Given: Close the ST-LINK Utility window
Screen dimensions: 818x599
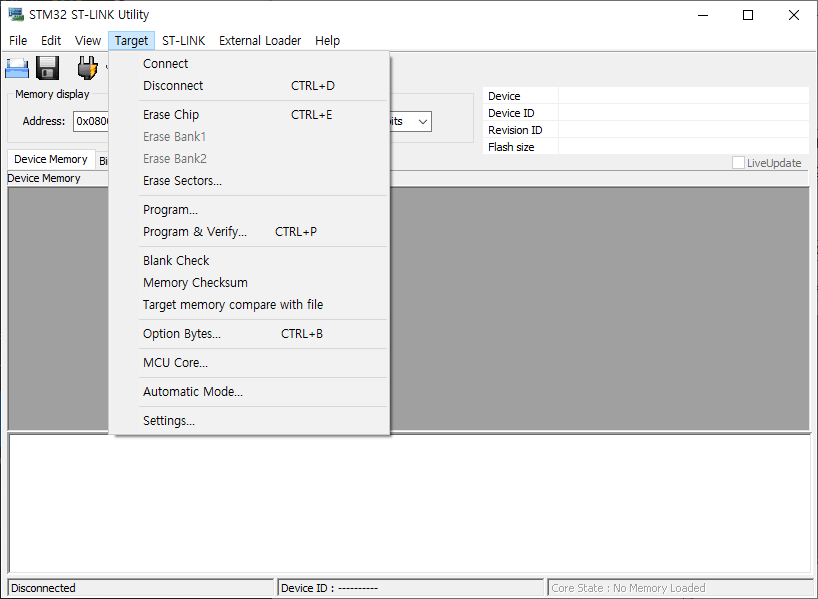Looking at the screenshot, I should click(793, 15).
